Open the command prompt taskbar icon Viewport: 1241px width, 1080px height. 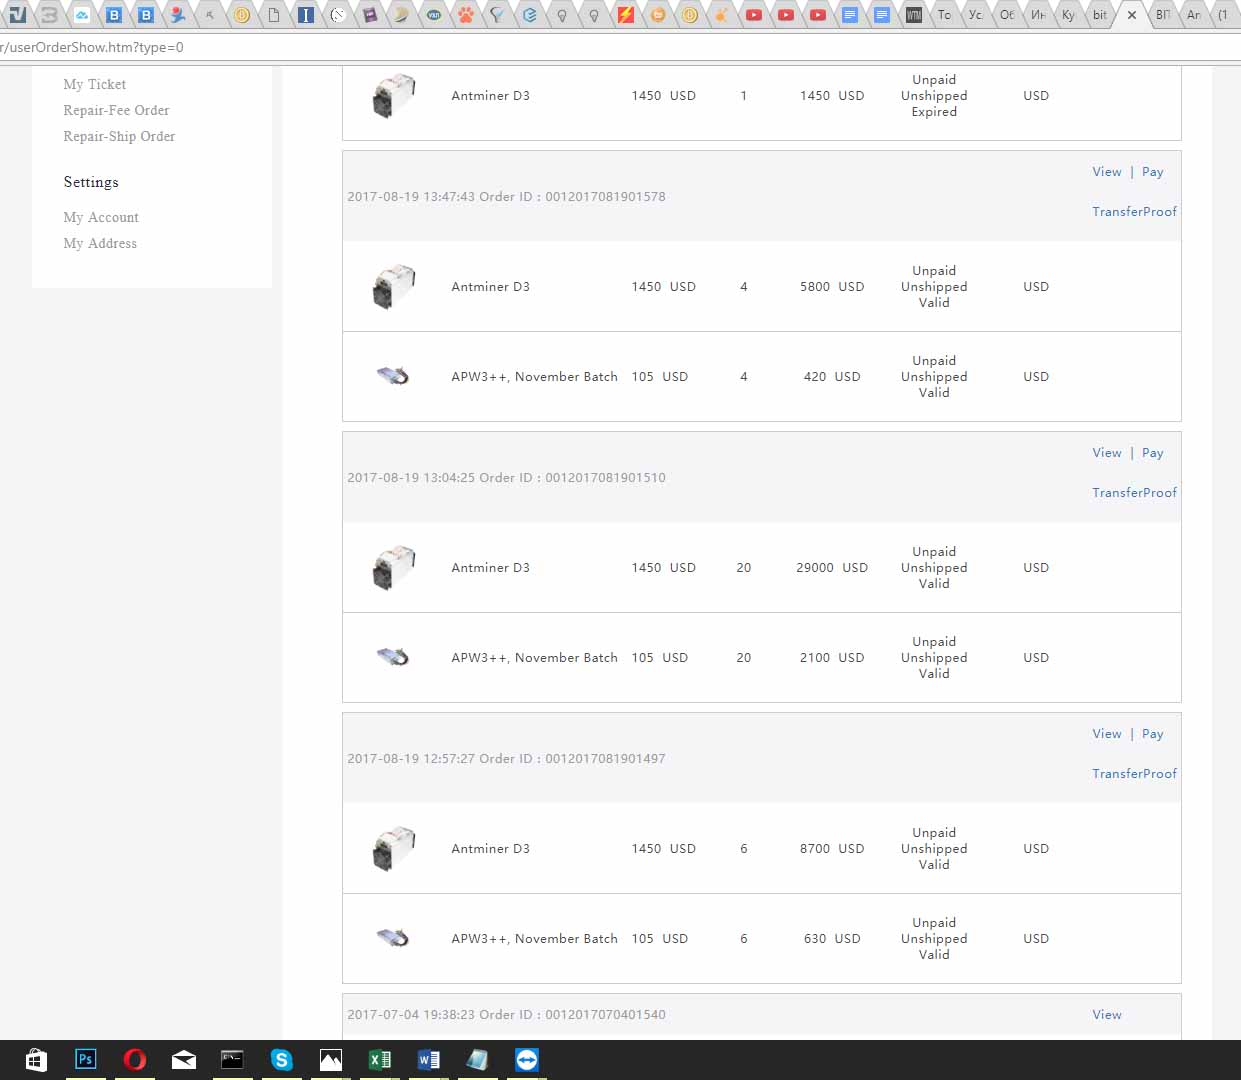(232, 1059)
